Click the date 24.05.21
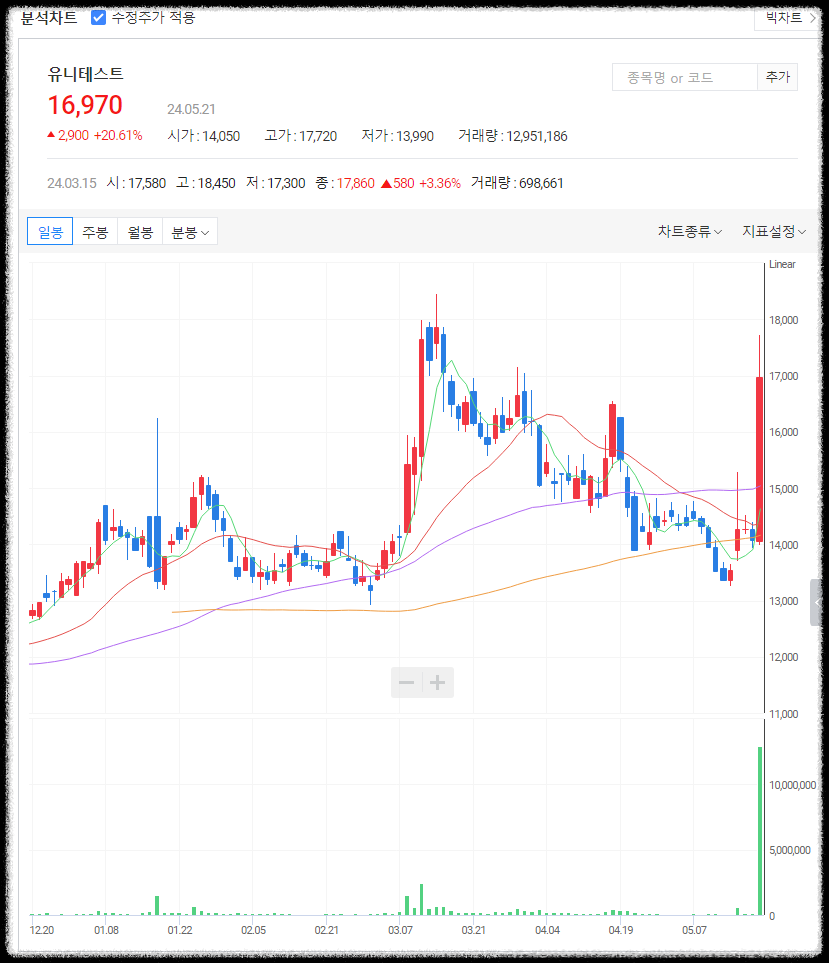 191,109
